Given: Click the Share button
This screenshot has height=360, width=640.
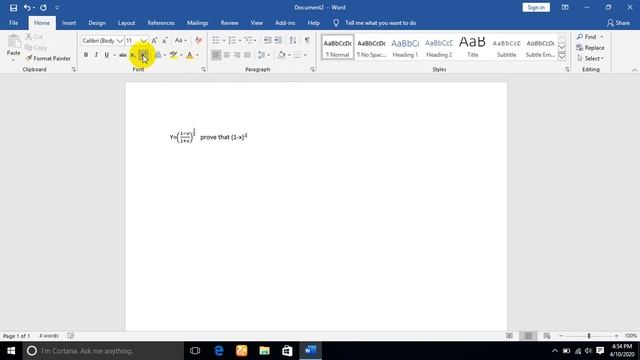Looking at the screenshot, I should pyautogui.click(x=618, y=23).
